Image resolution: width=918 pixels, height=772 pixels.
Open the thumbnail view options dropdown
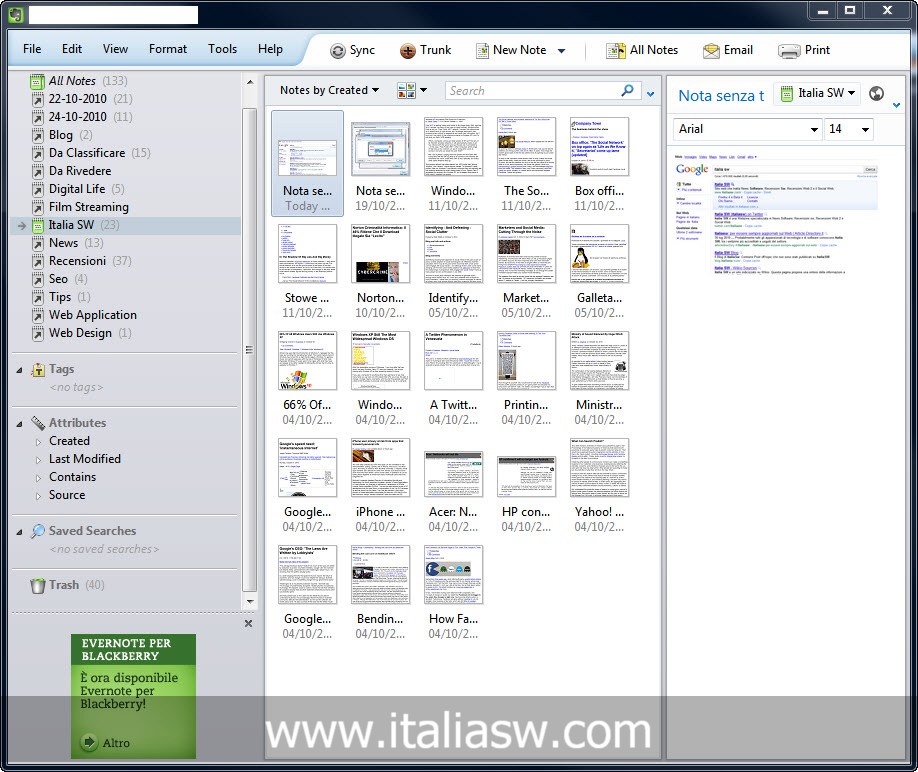coord(412,90)
